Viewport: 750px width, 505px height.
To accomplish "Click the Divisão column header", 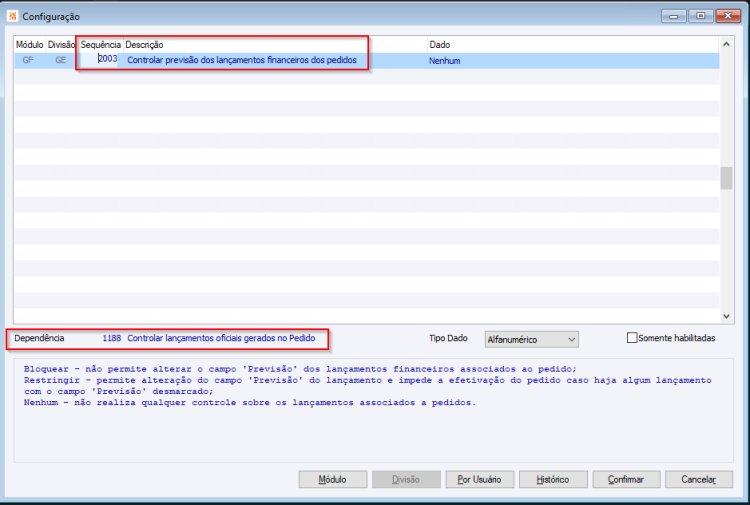I will point(61,45).
